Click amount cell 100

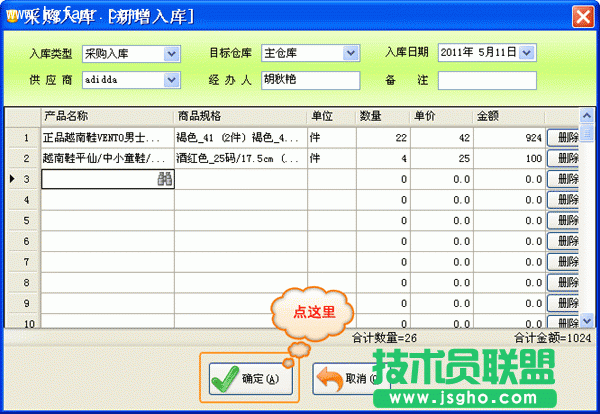(509, 158)
